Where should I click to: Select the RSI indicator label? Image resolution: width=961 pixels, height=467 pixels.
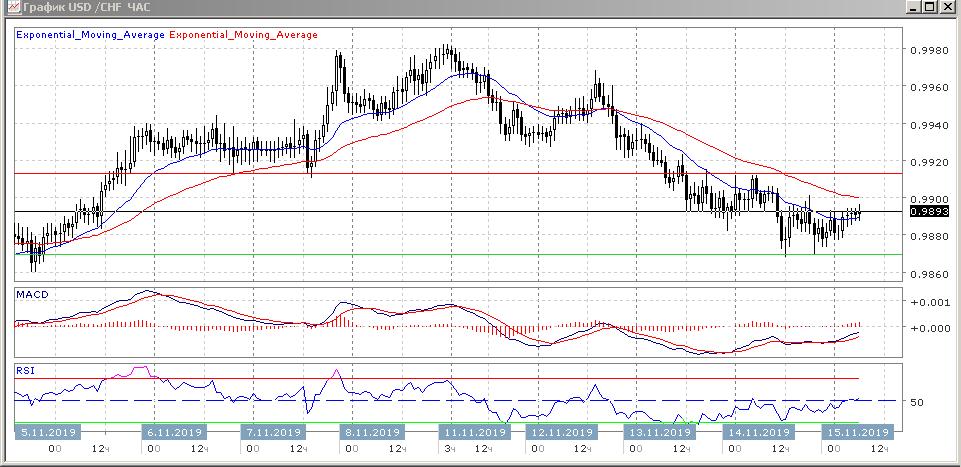coord(24,370)
